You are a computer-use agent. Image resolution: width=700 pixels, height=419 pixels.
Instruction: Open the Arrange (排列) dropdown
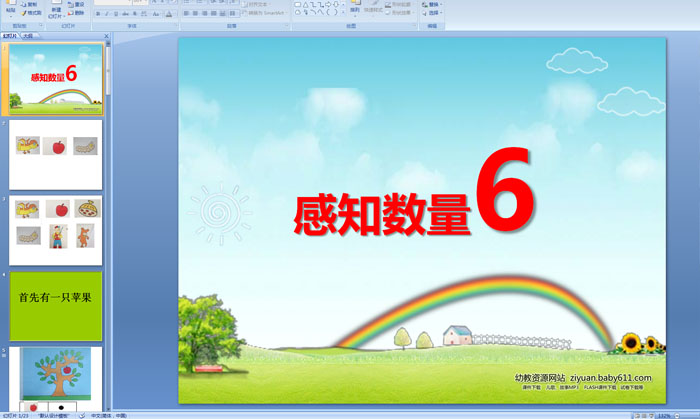(x=355, y=7)
